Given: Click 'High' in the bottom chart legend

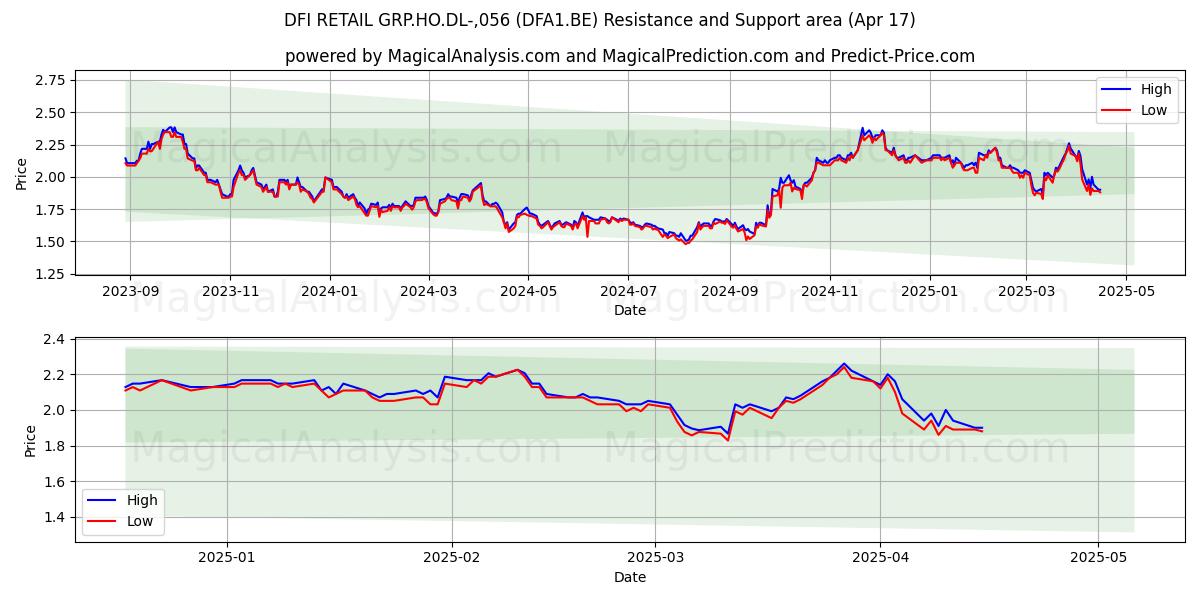Looking at the screenshot, I should click(x=142, y=500).
